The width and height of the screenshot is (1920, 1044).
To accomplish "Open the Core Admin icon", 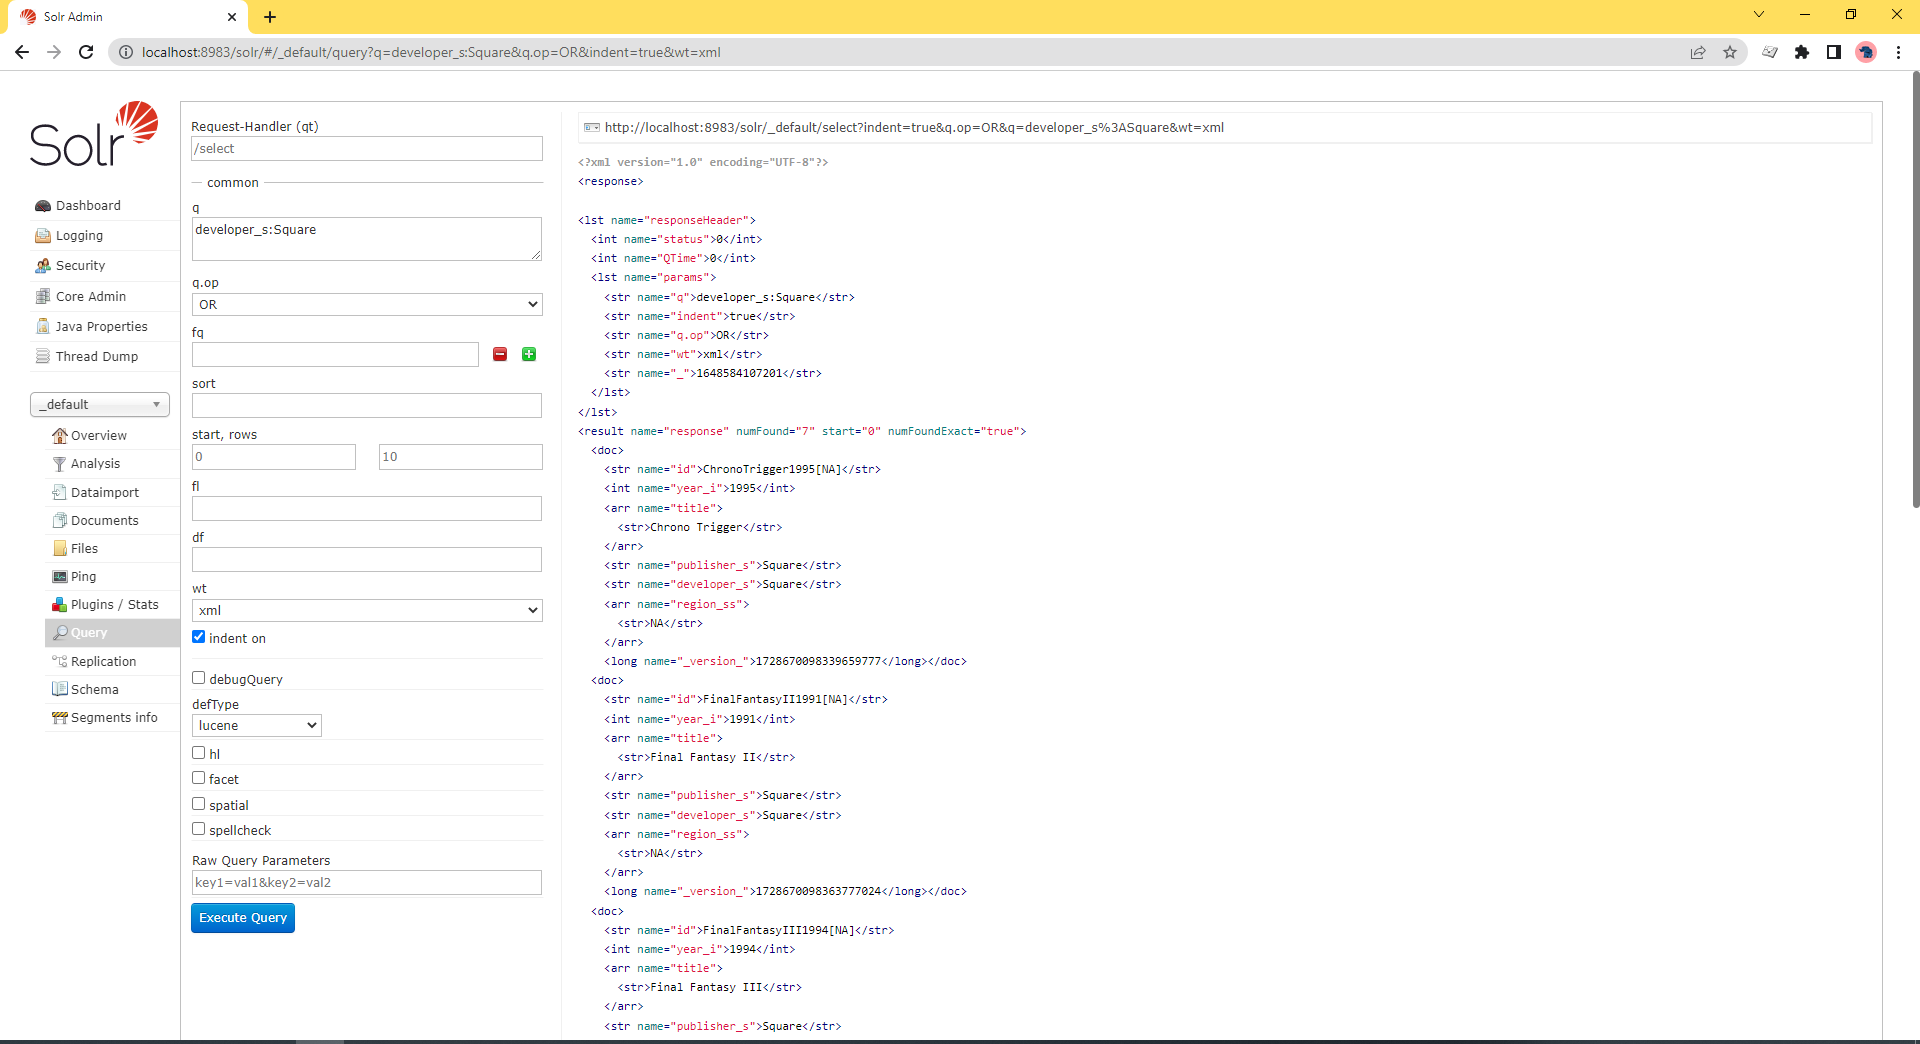I will (x=43, y=297).
